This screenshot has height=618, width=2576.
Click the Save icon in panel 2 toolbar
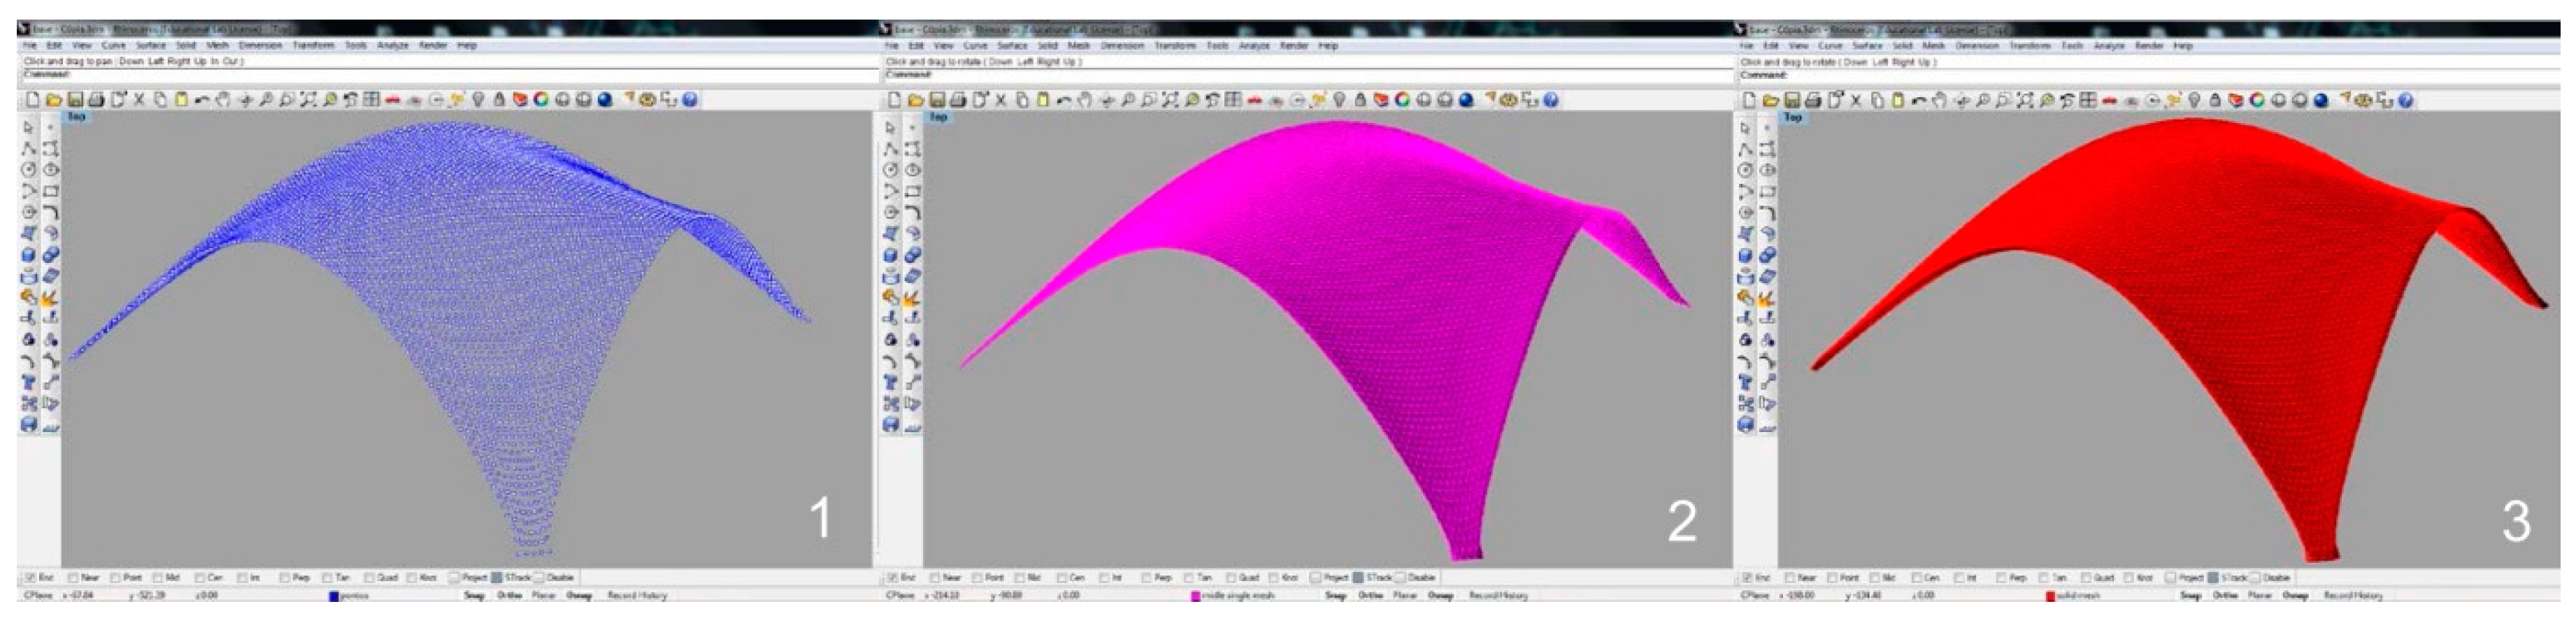click(x=938, y=100)
